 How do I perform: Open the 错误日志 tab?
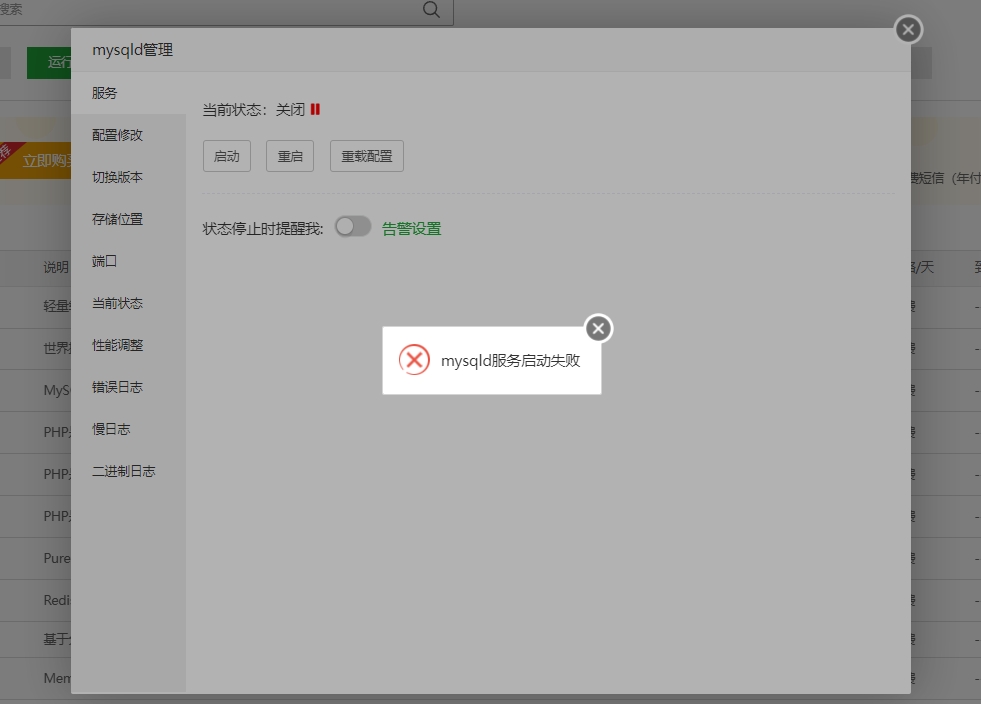coord(128,387)
